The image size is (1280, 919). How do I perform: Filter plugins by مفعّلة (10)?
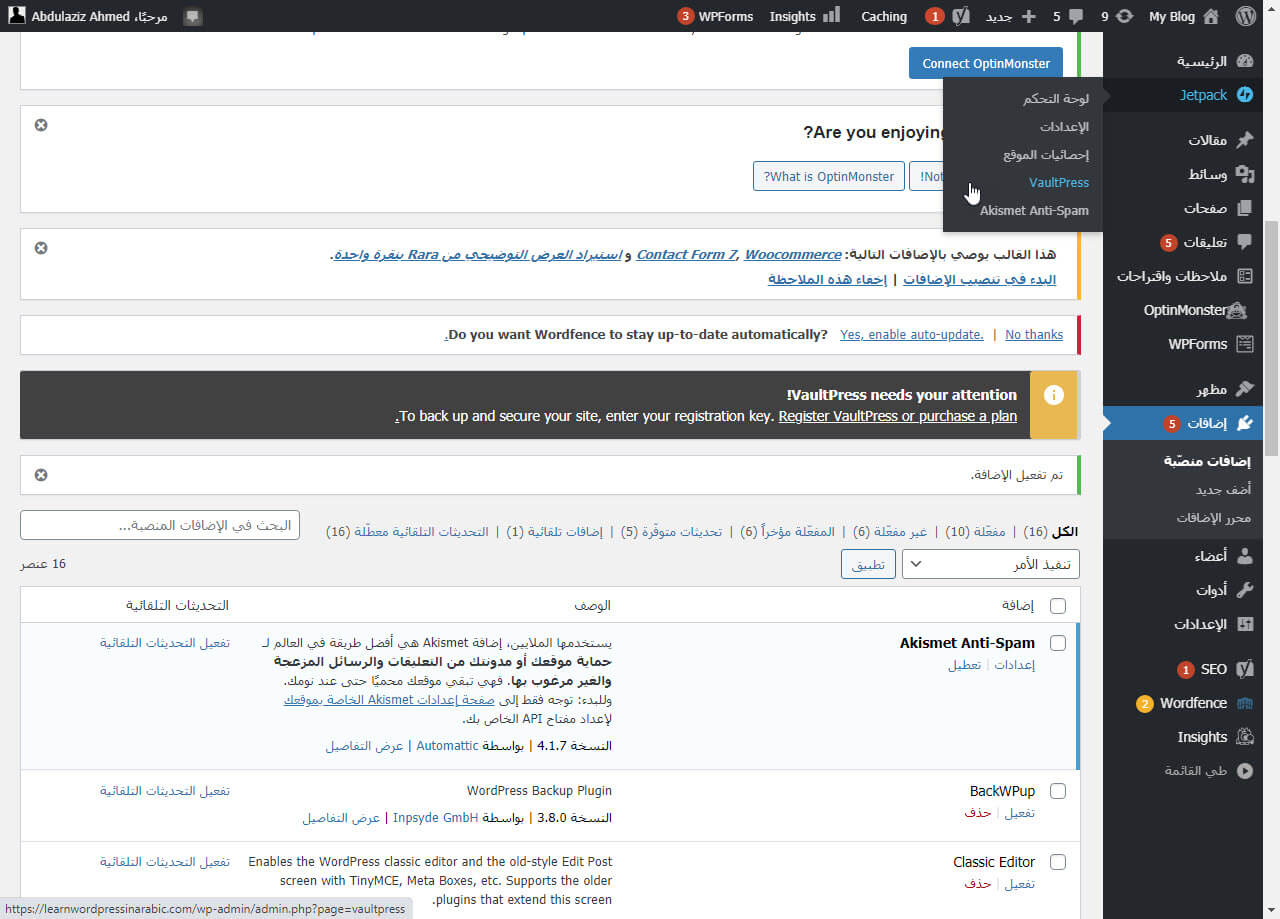[976, 532]
